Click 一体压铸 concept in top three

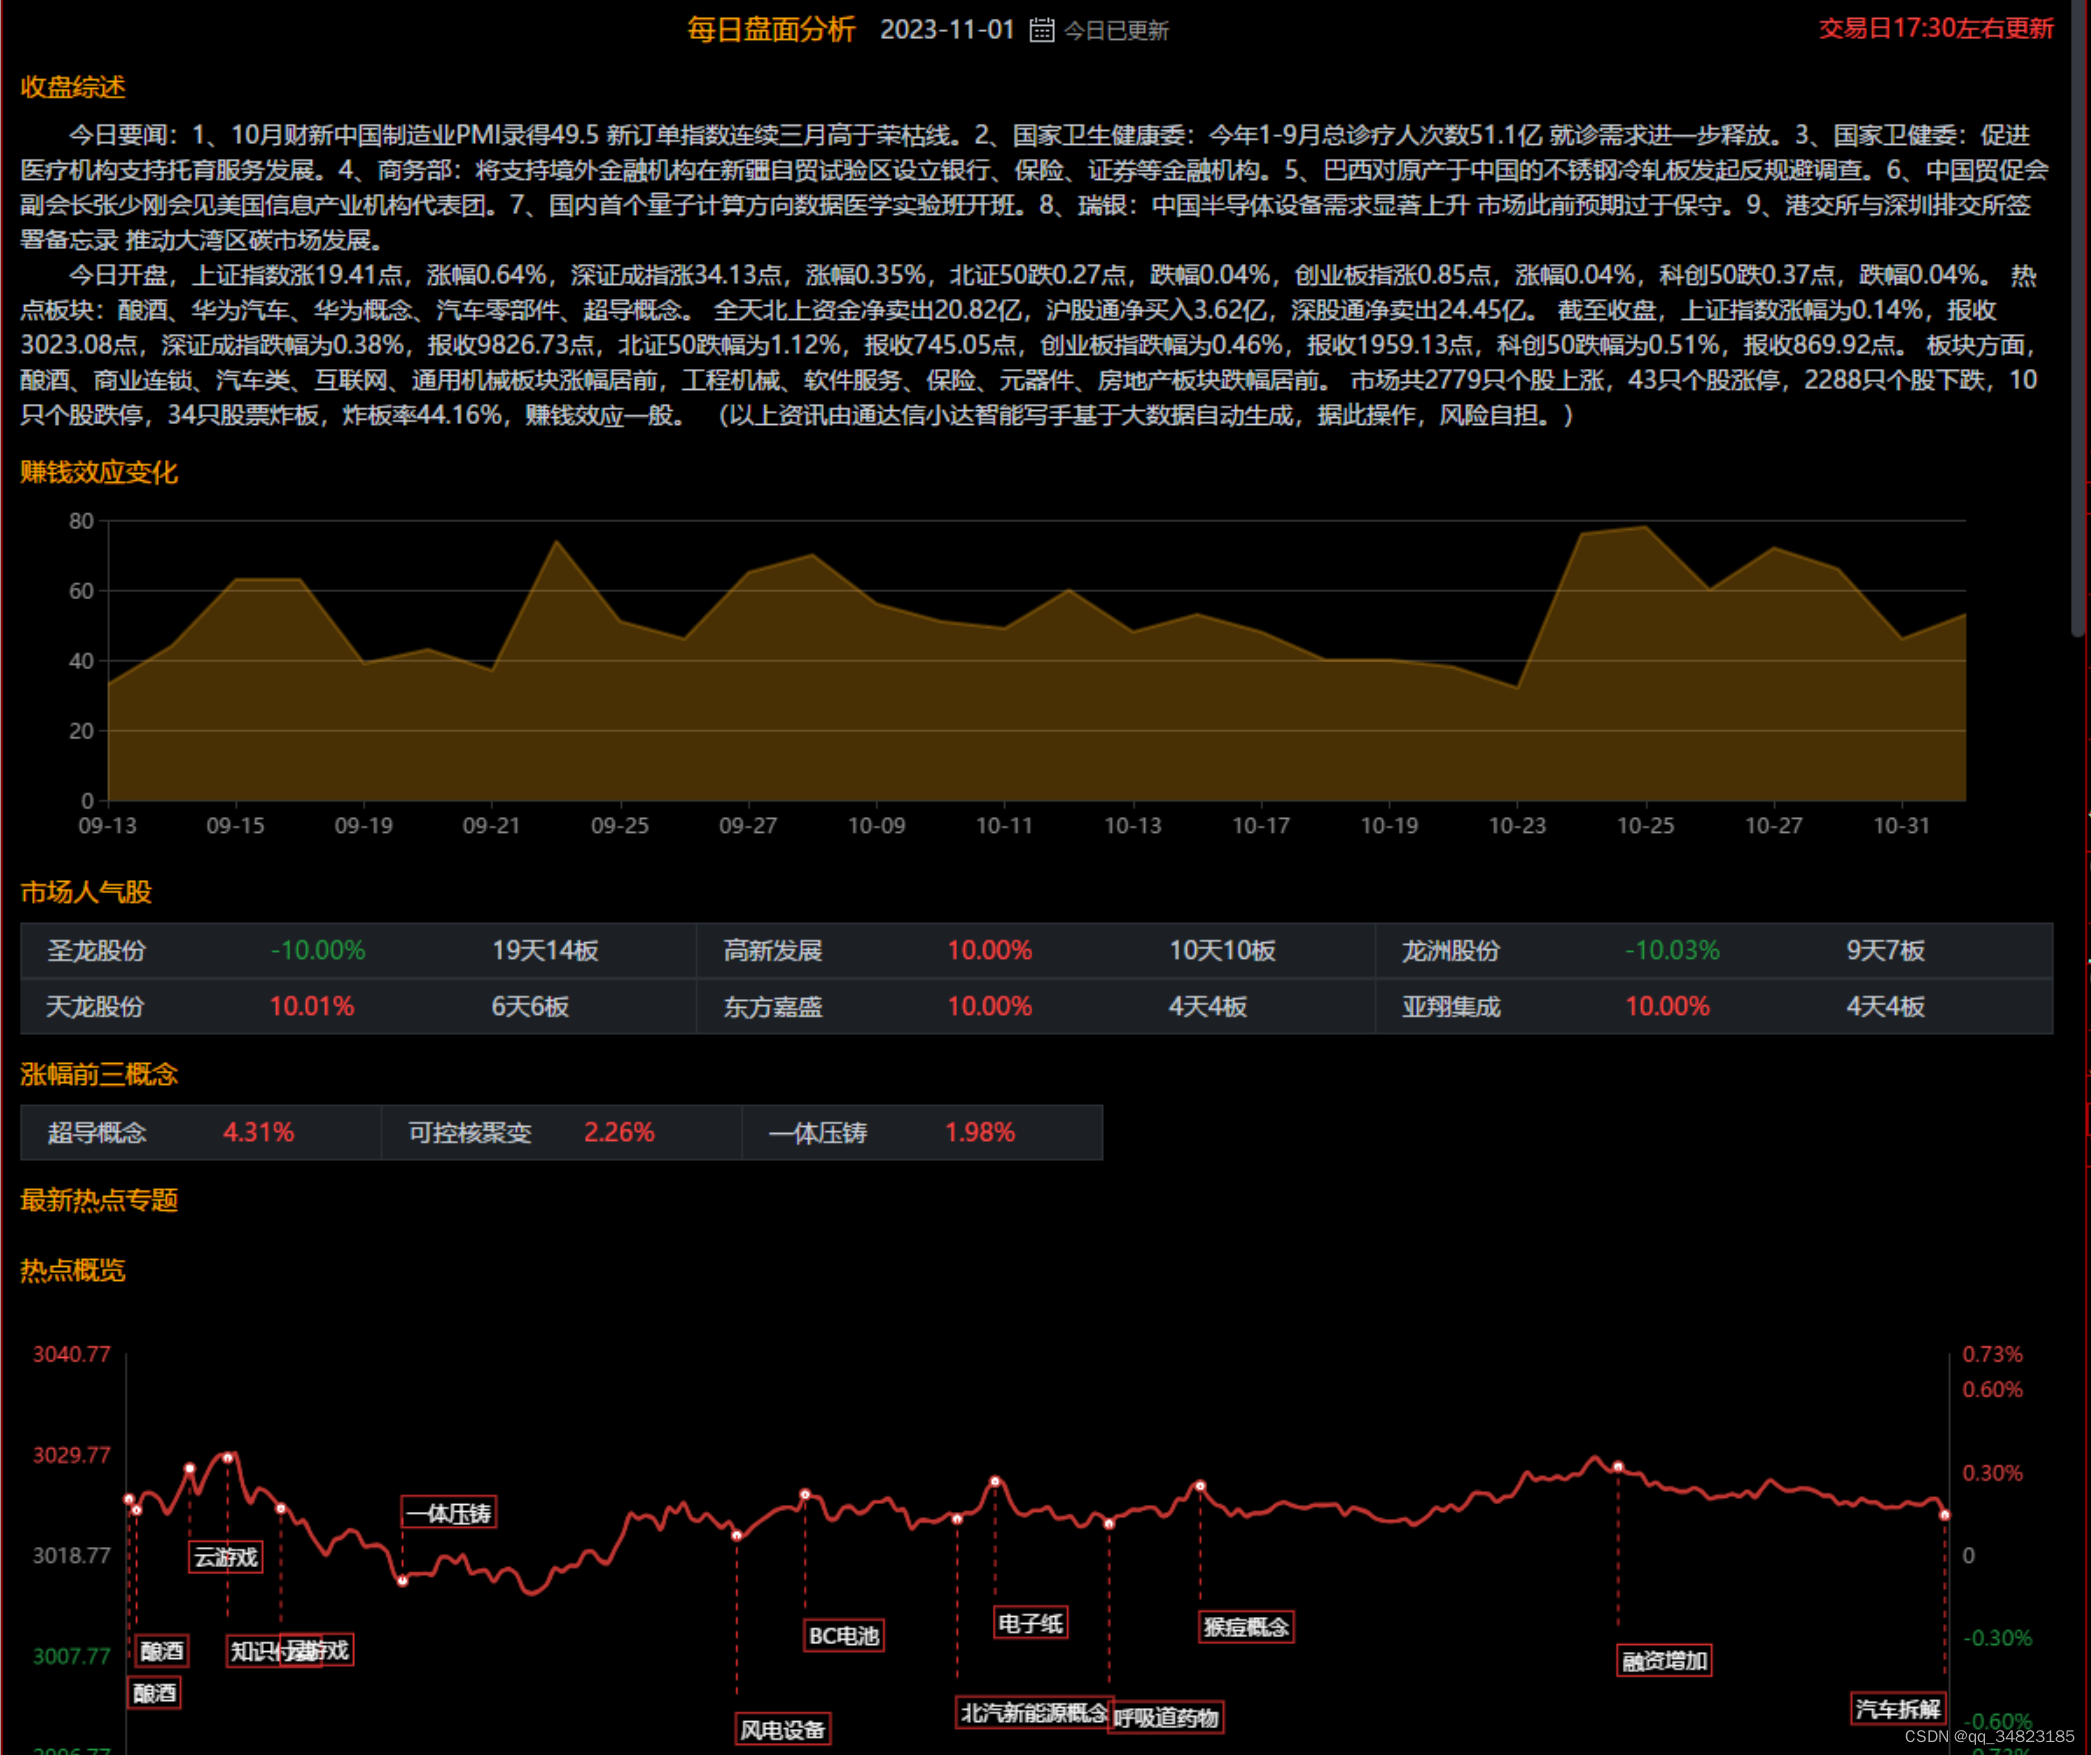818,1132
